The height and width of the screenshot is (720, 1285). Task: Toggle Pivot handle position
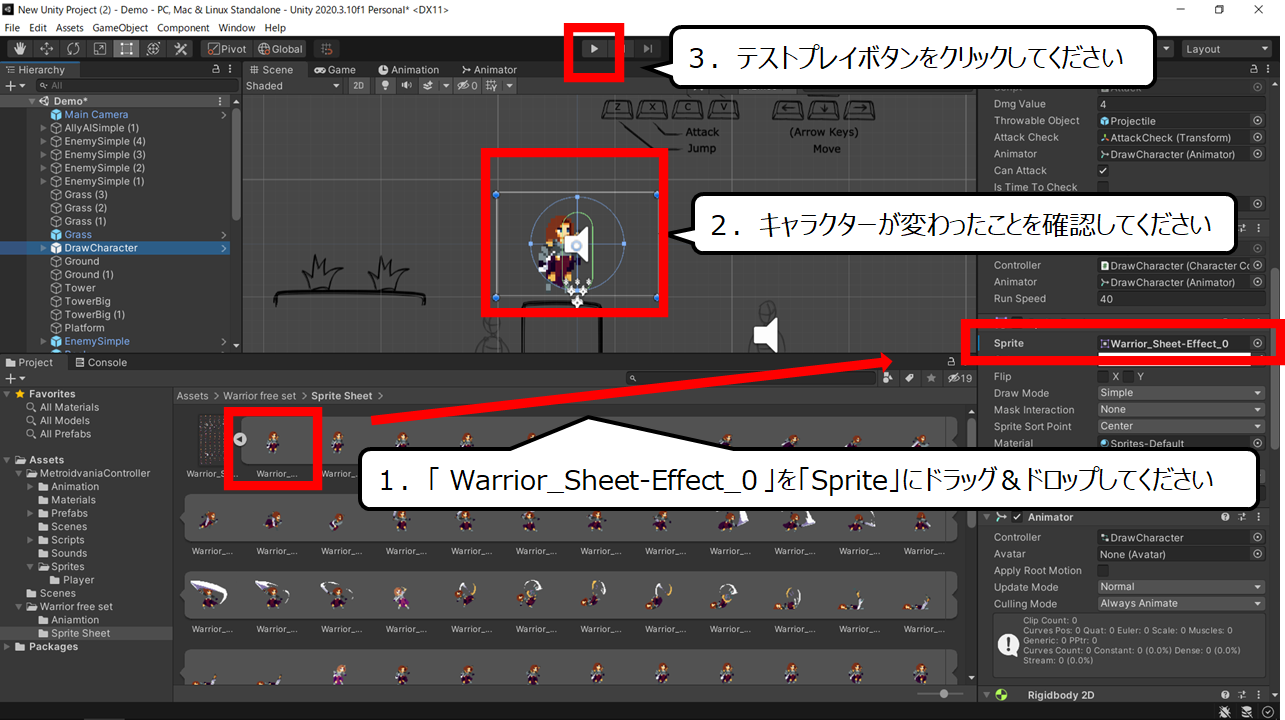click(x=226, y=48)
